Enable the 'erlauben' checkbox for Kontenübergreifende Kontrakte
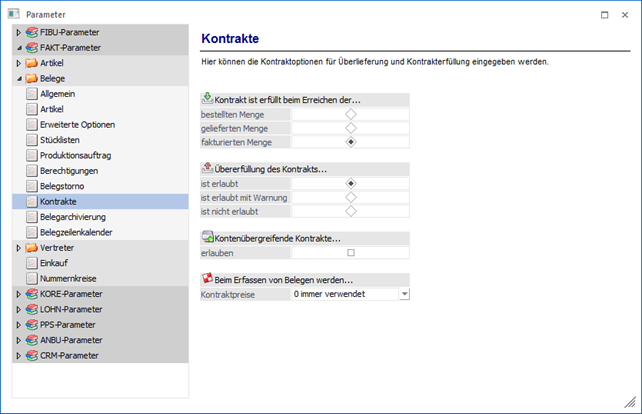The image size is (642, 414). pyautogui.click(x=350, y=253)
